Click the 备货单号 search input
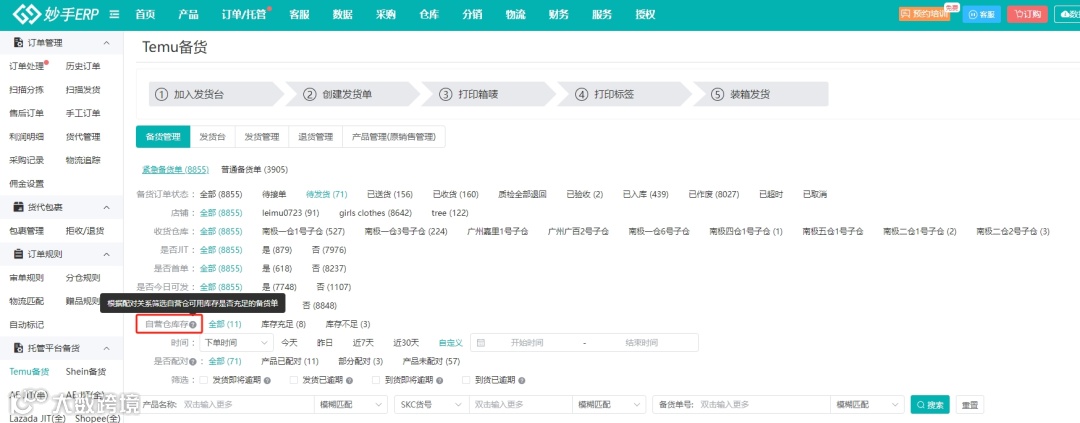The image size is (1080, 423). tap(763, 404)
